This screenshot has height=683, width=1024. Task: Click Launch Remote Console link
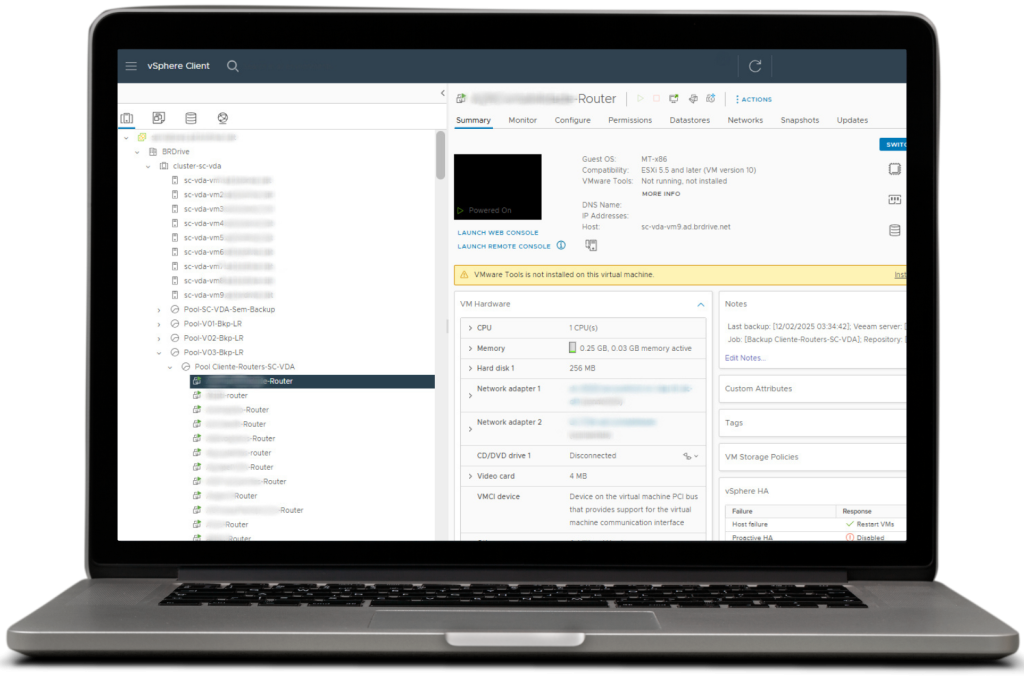pyautogui.click(x=504, y=246)
